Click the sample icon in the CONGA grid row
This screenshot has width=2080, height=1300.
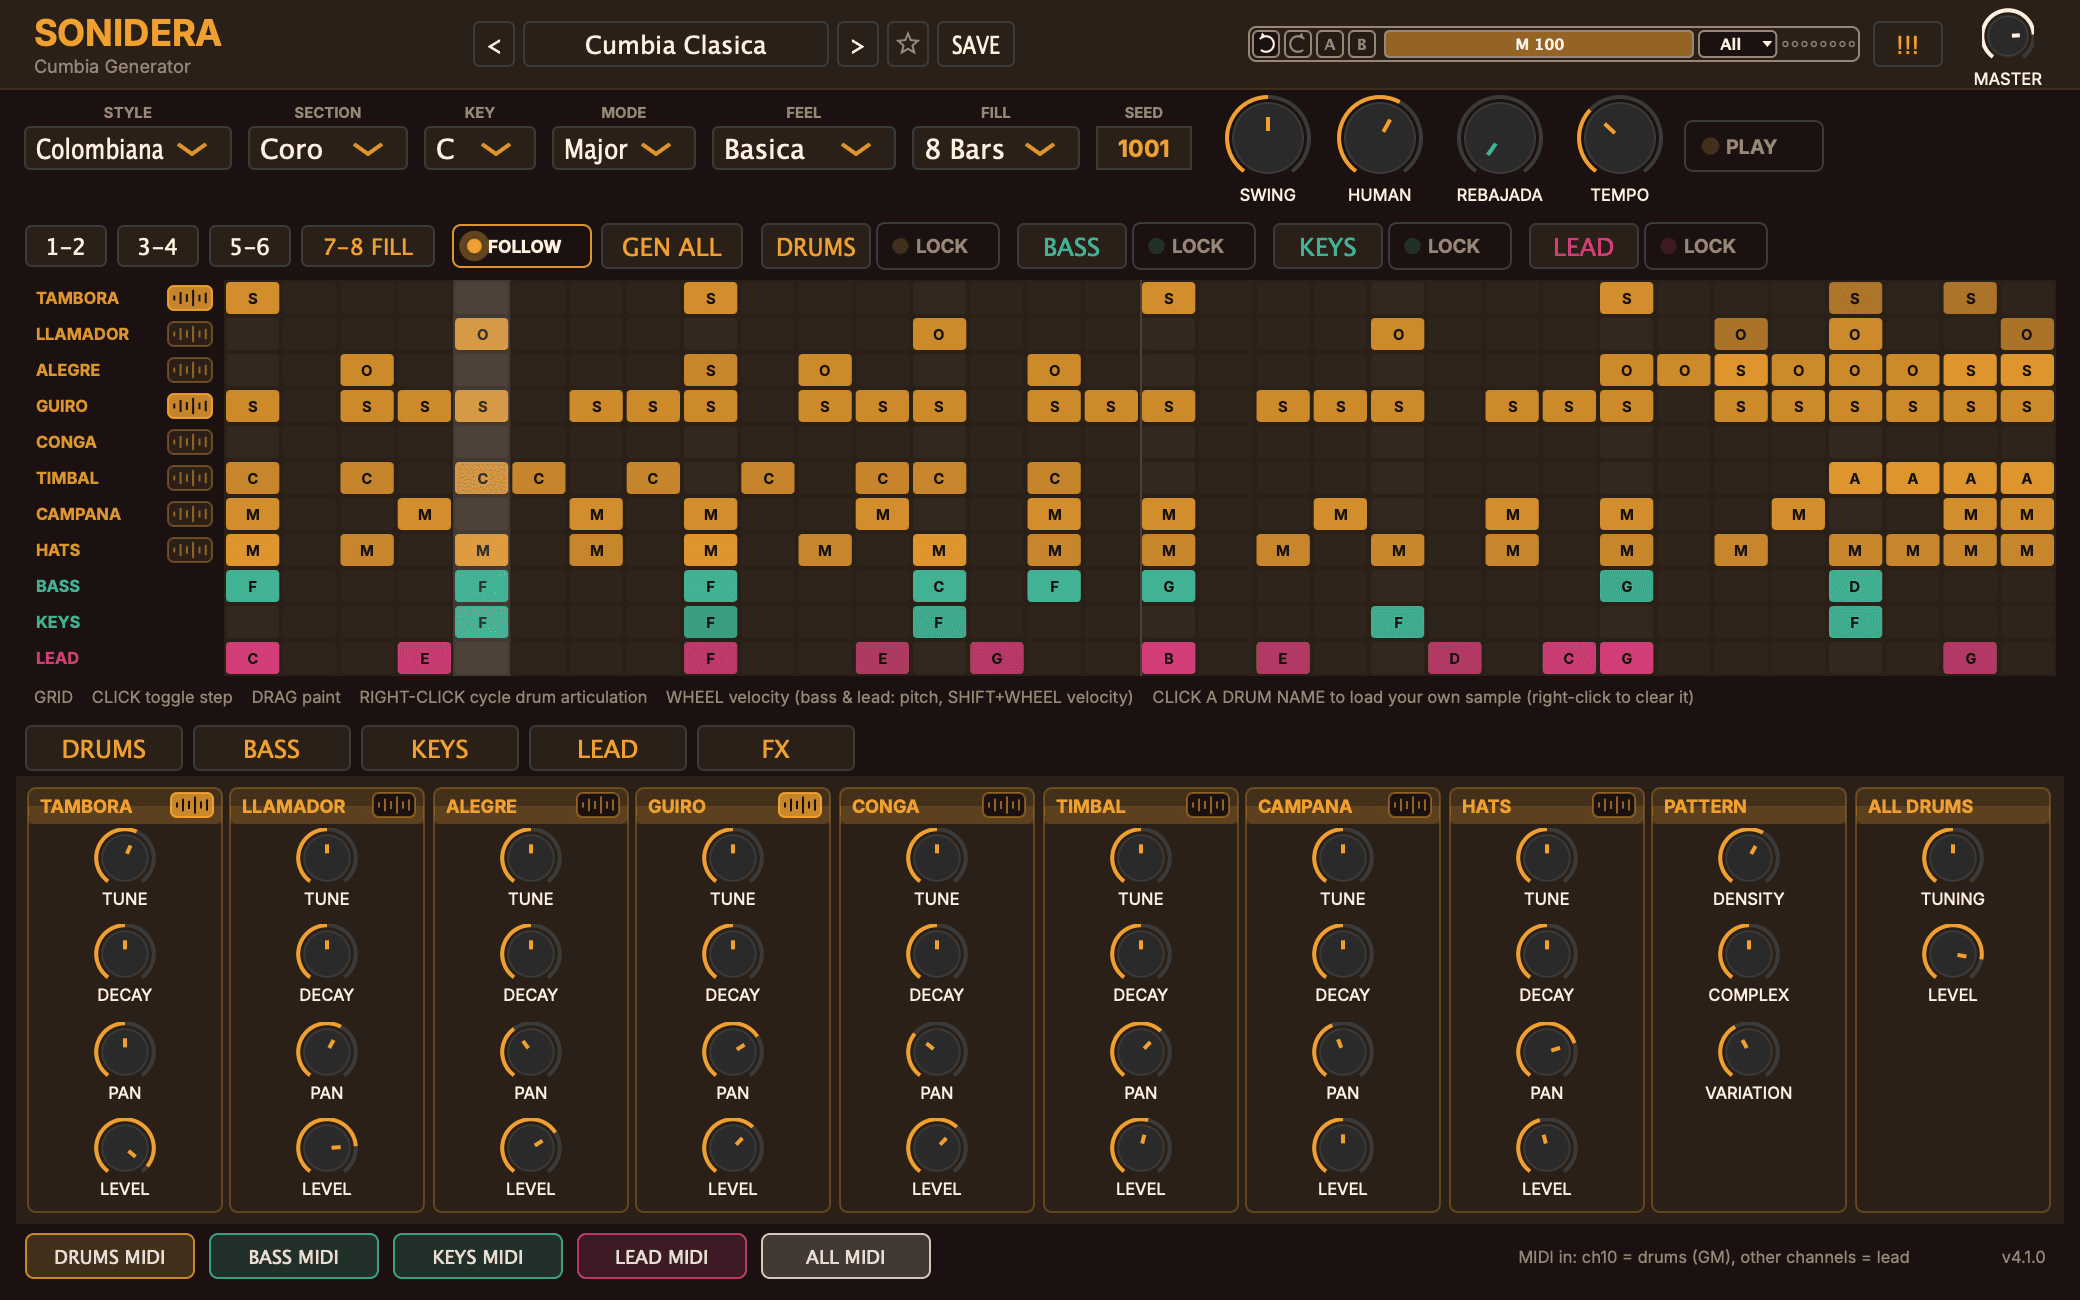point(190,442)
